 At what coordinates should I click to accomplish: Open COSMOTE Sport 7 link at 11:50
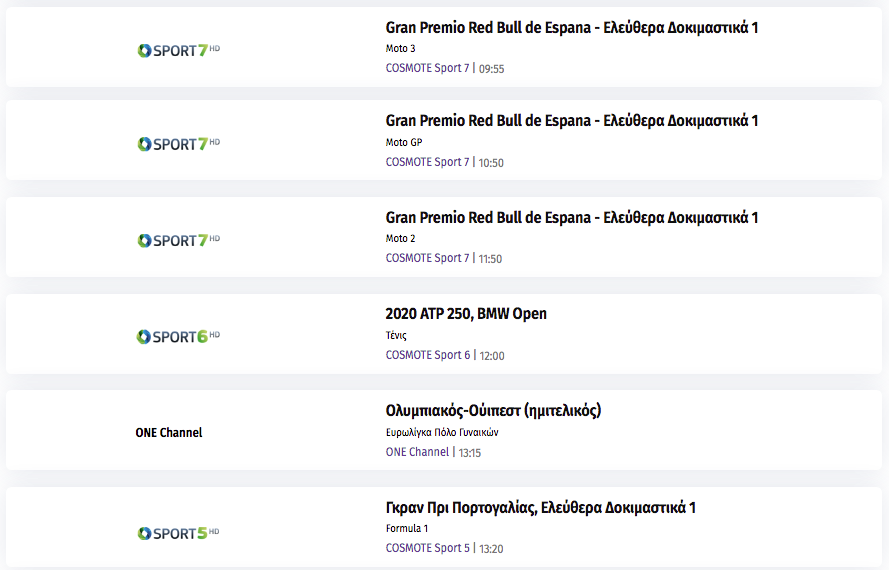427,258
